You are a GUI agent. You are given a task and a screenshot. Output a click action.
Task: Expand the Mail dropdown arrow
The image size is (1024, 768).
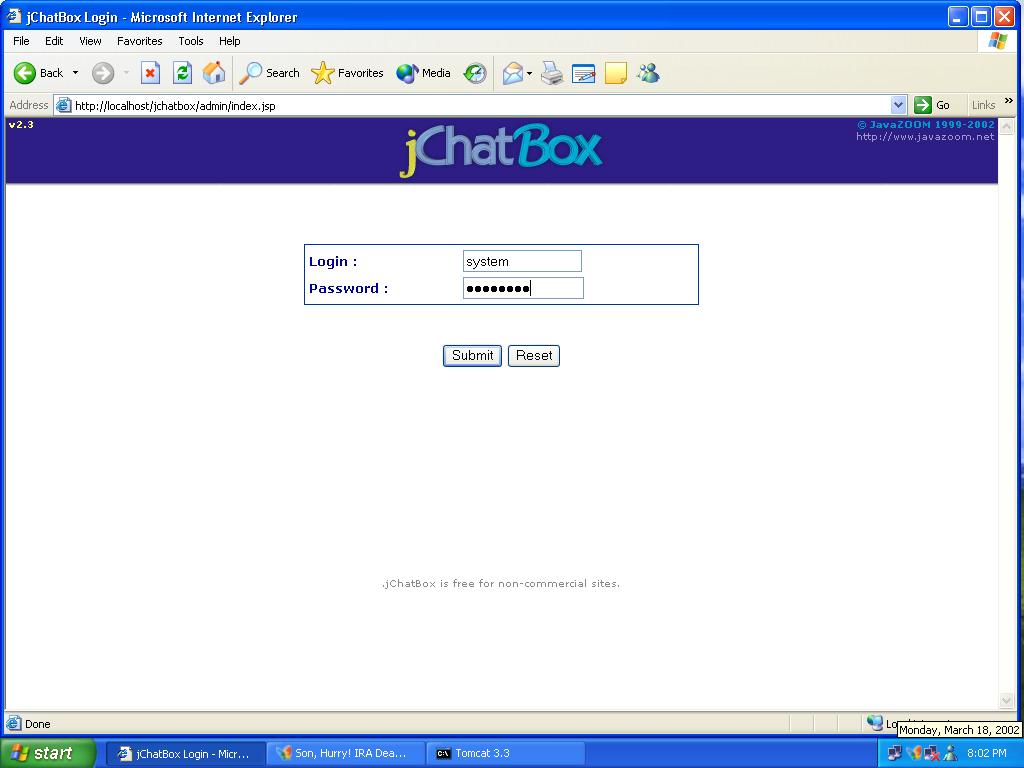pyautogui.click(x=529, y=73)
